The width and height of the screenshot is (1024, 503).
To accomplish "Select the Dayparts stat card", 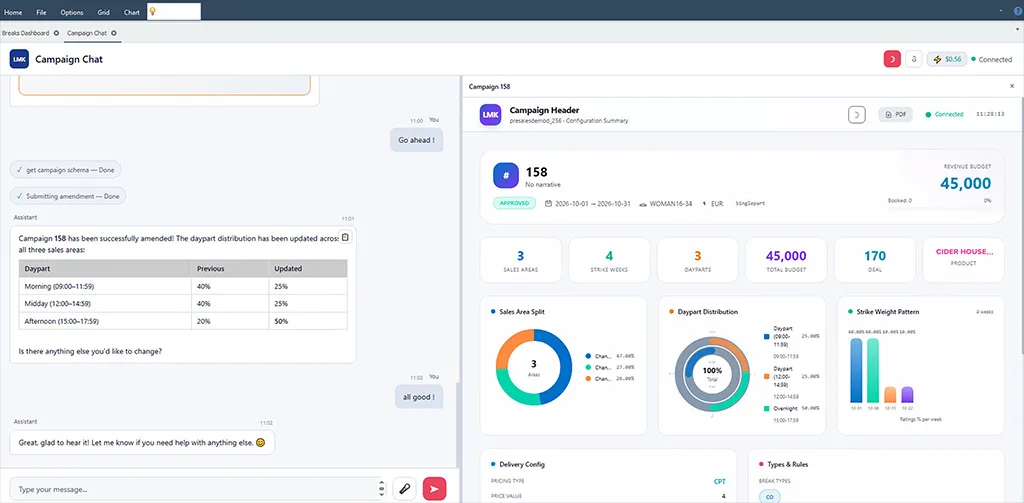I will click(x=697, y=260).
